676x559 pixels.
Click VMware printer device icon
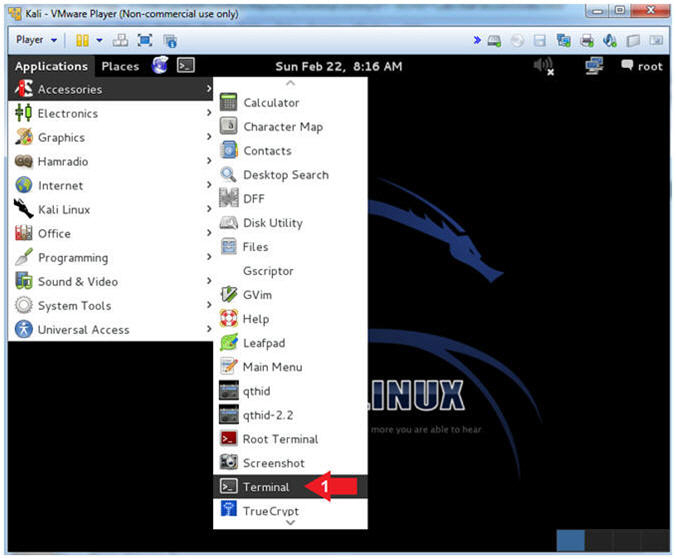tap(587, 41)
